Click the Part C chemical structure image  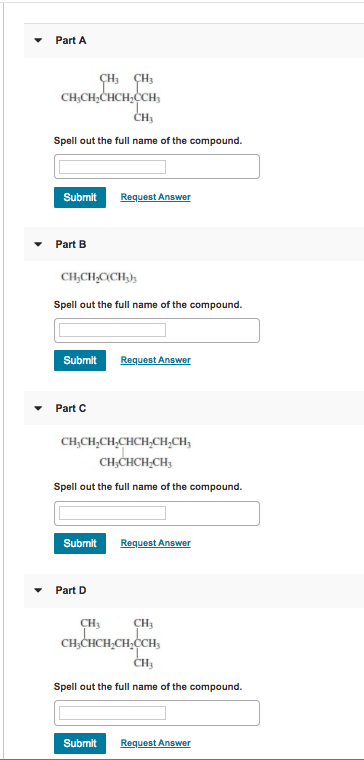[x=126, y=452]
